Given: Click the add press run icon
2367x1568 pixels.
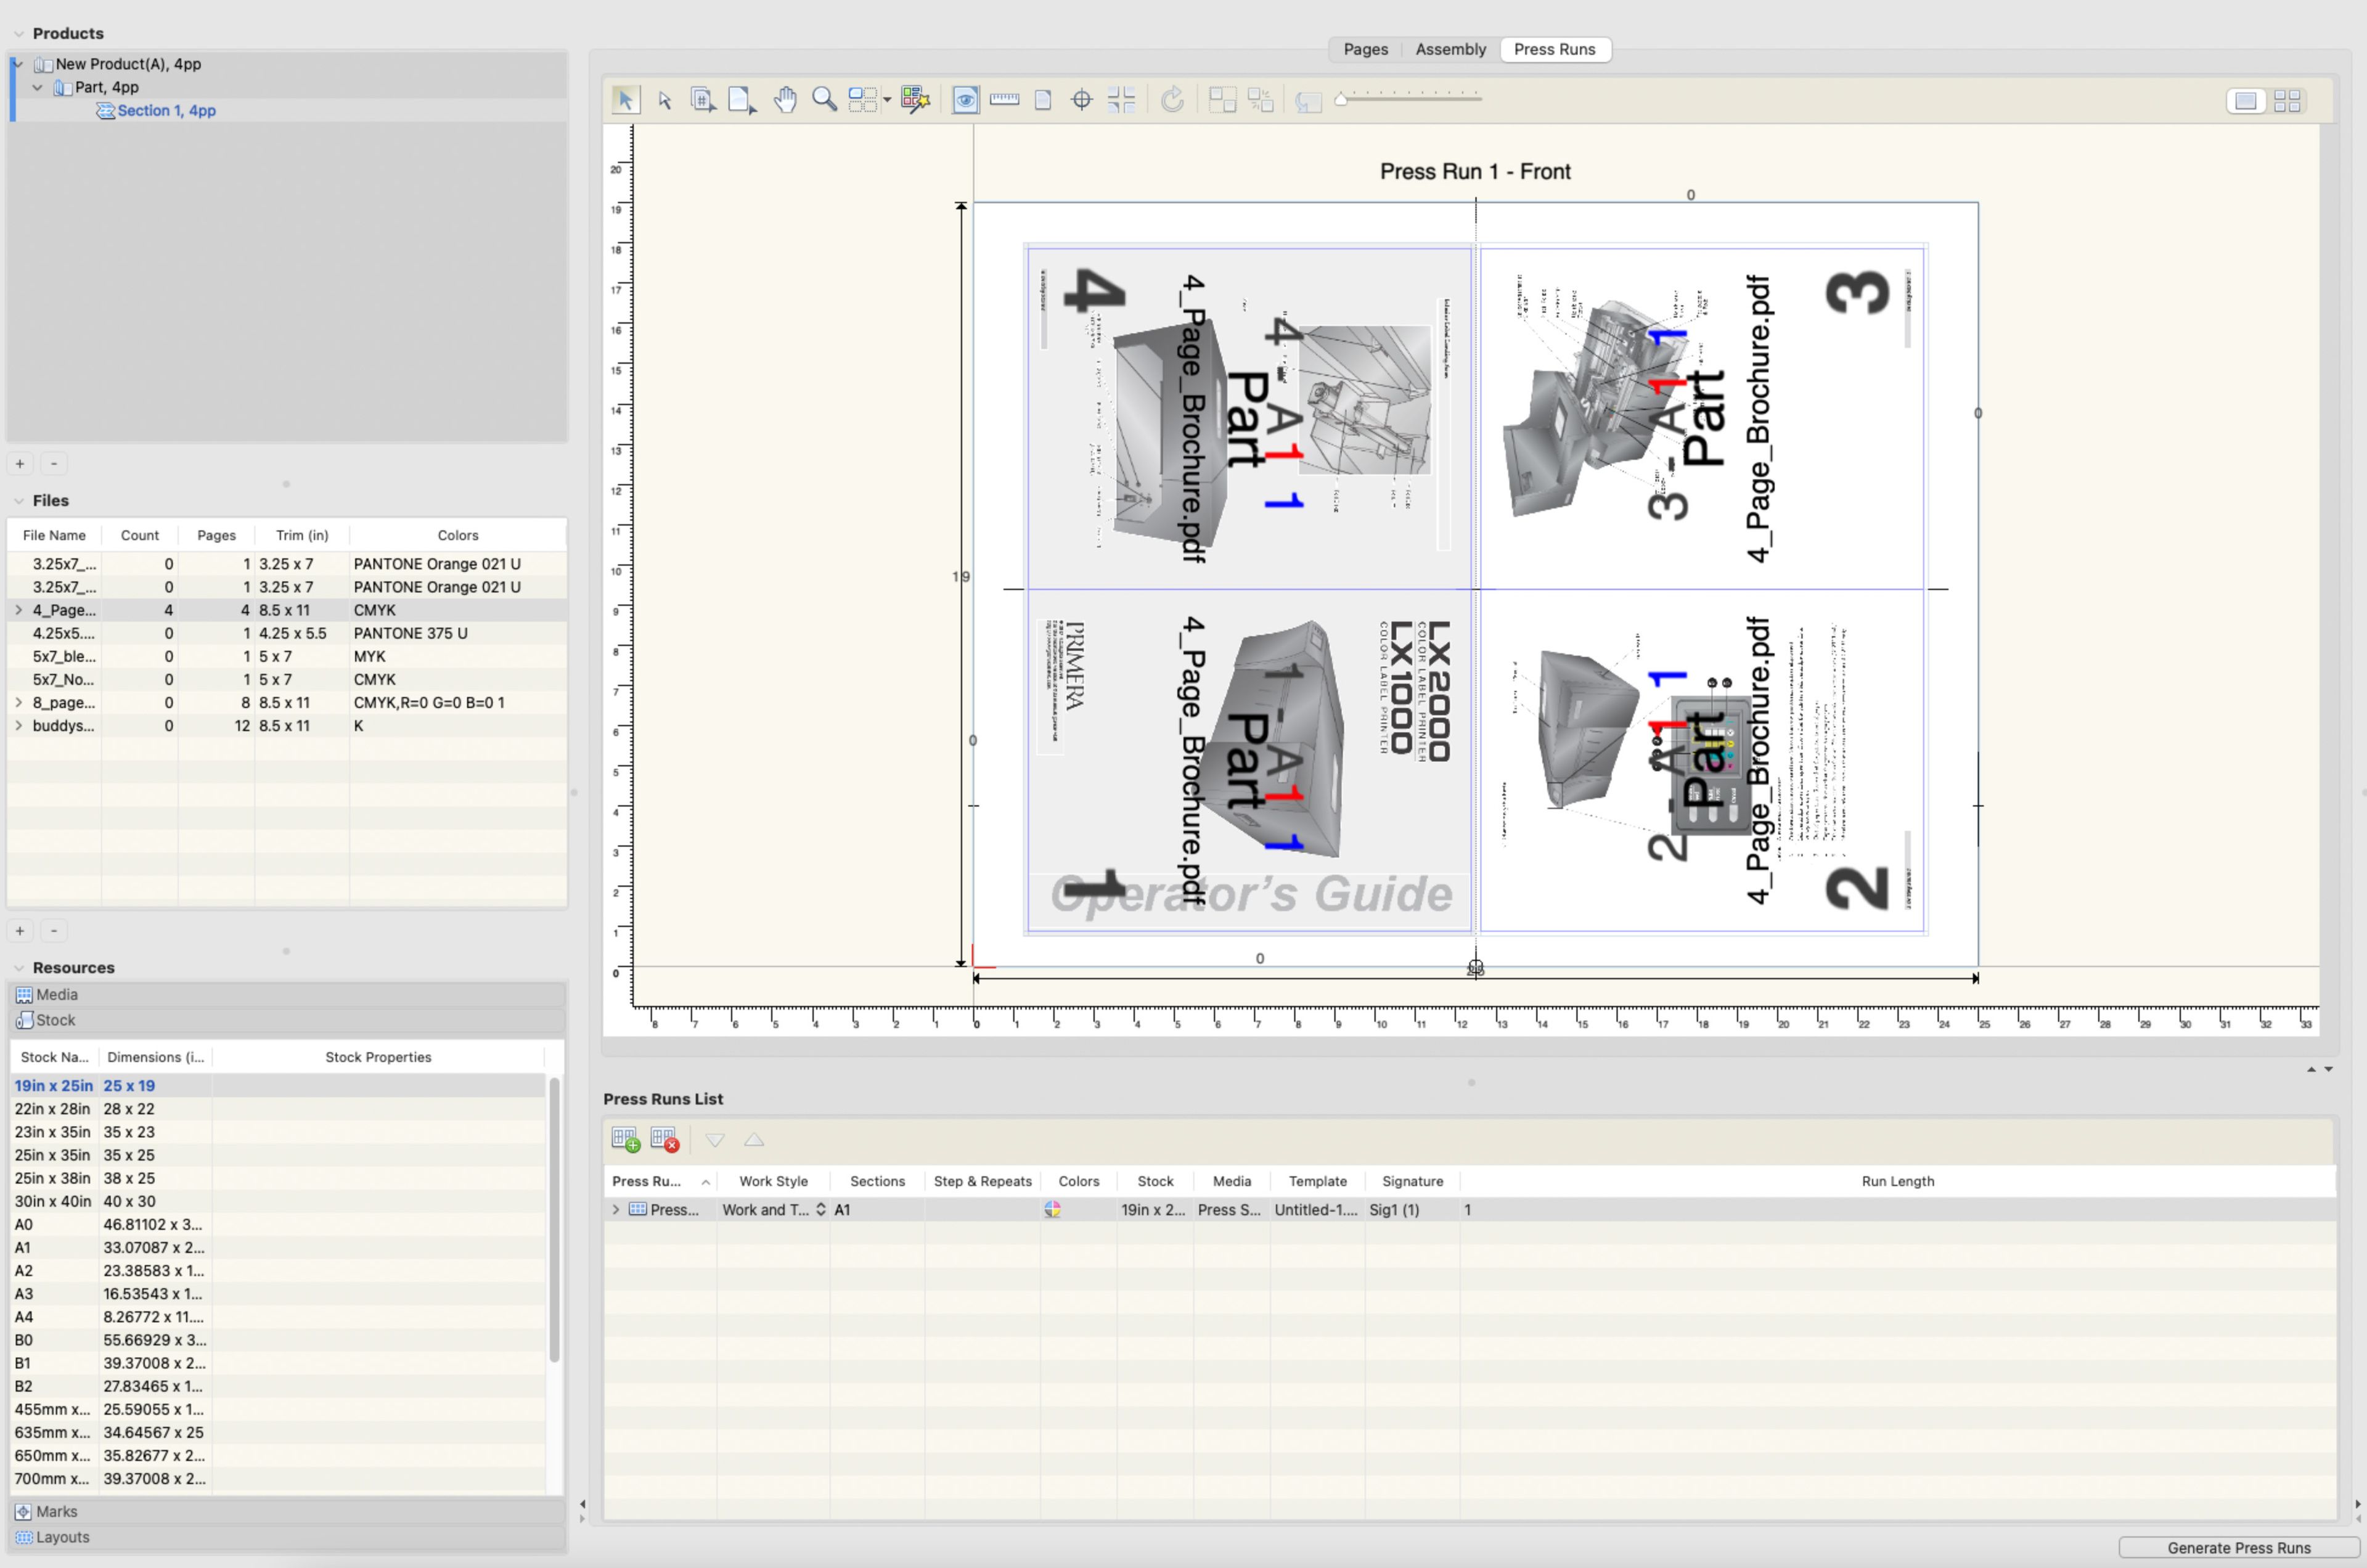Looking at the screenshot, I should [x=625, y=1140].
